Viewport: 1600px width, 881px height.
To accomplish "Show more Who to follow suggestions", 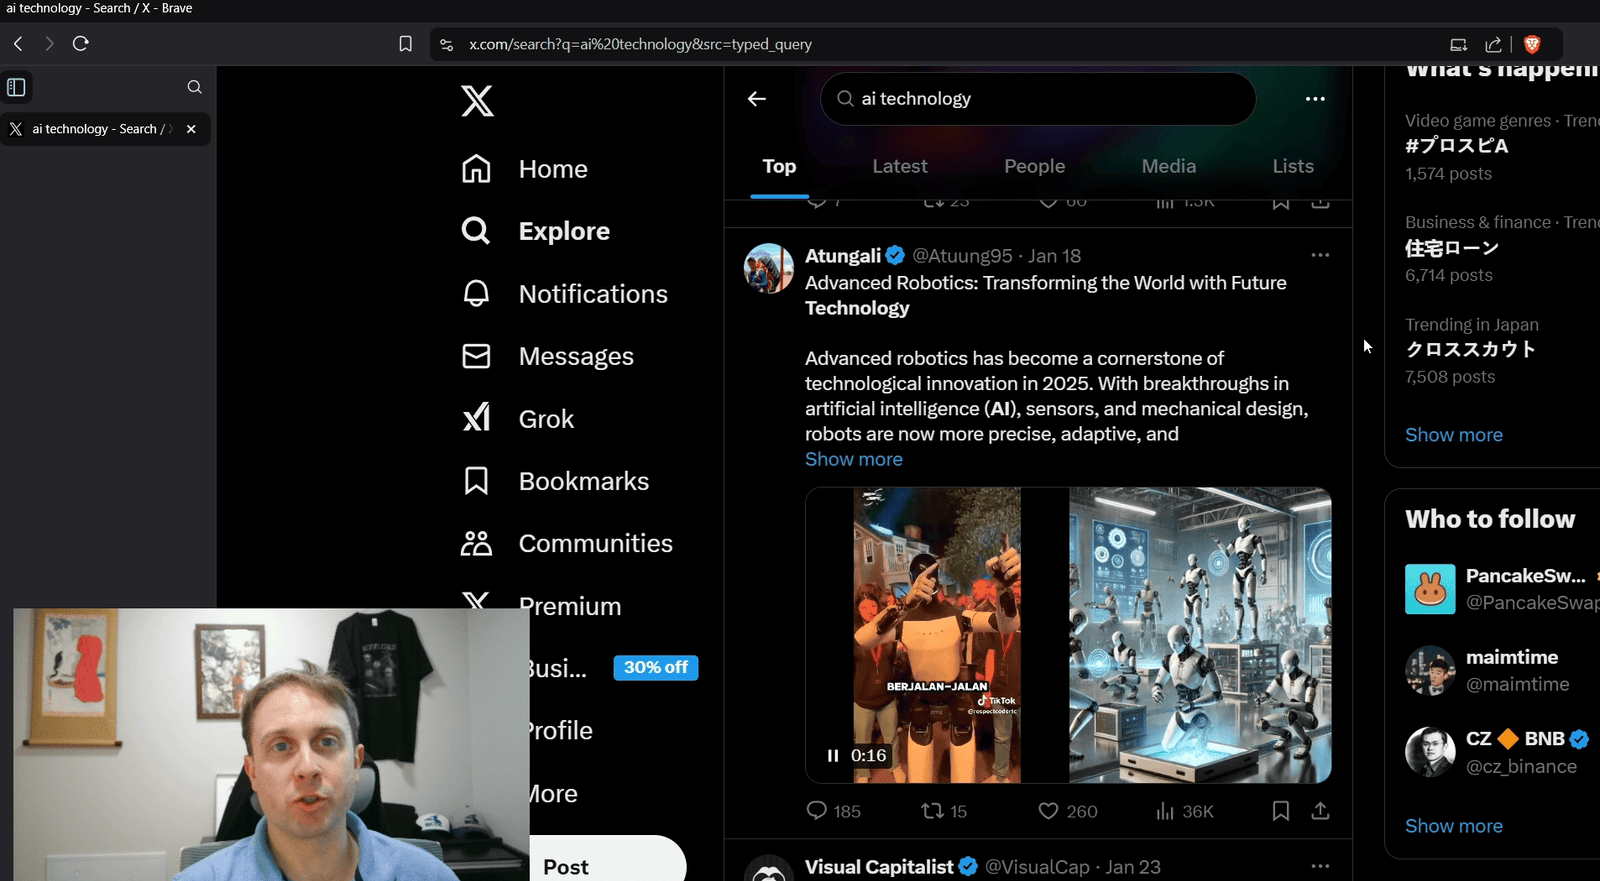I will (1453, 826).
